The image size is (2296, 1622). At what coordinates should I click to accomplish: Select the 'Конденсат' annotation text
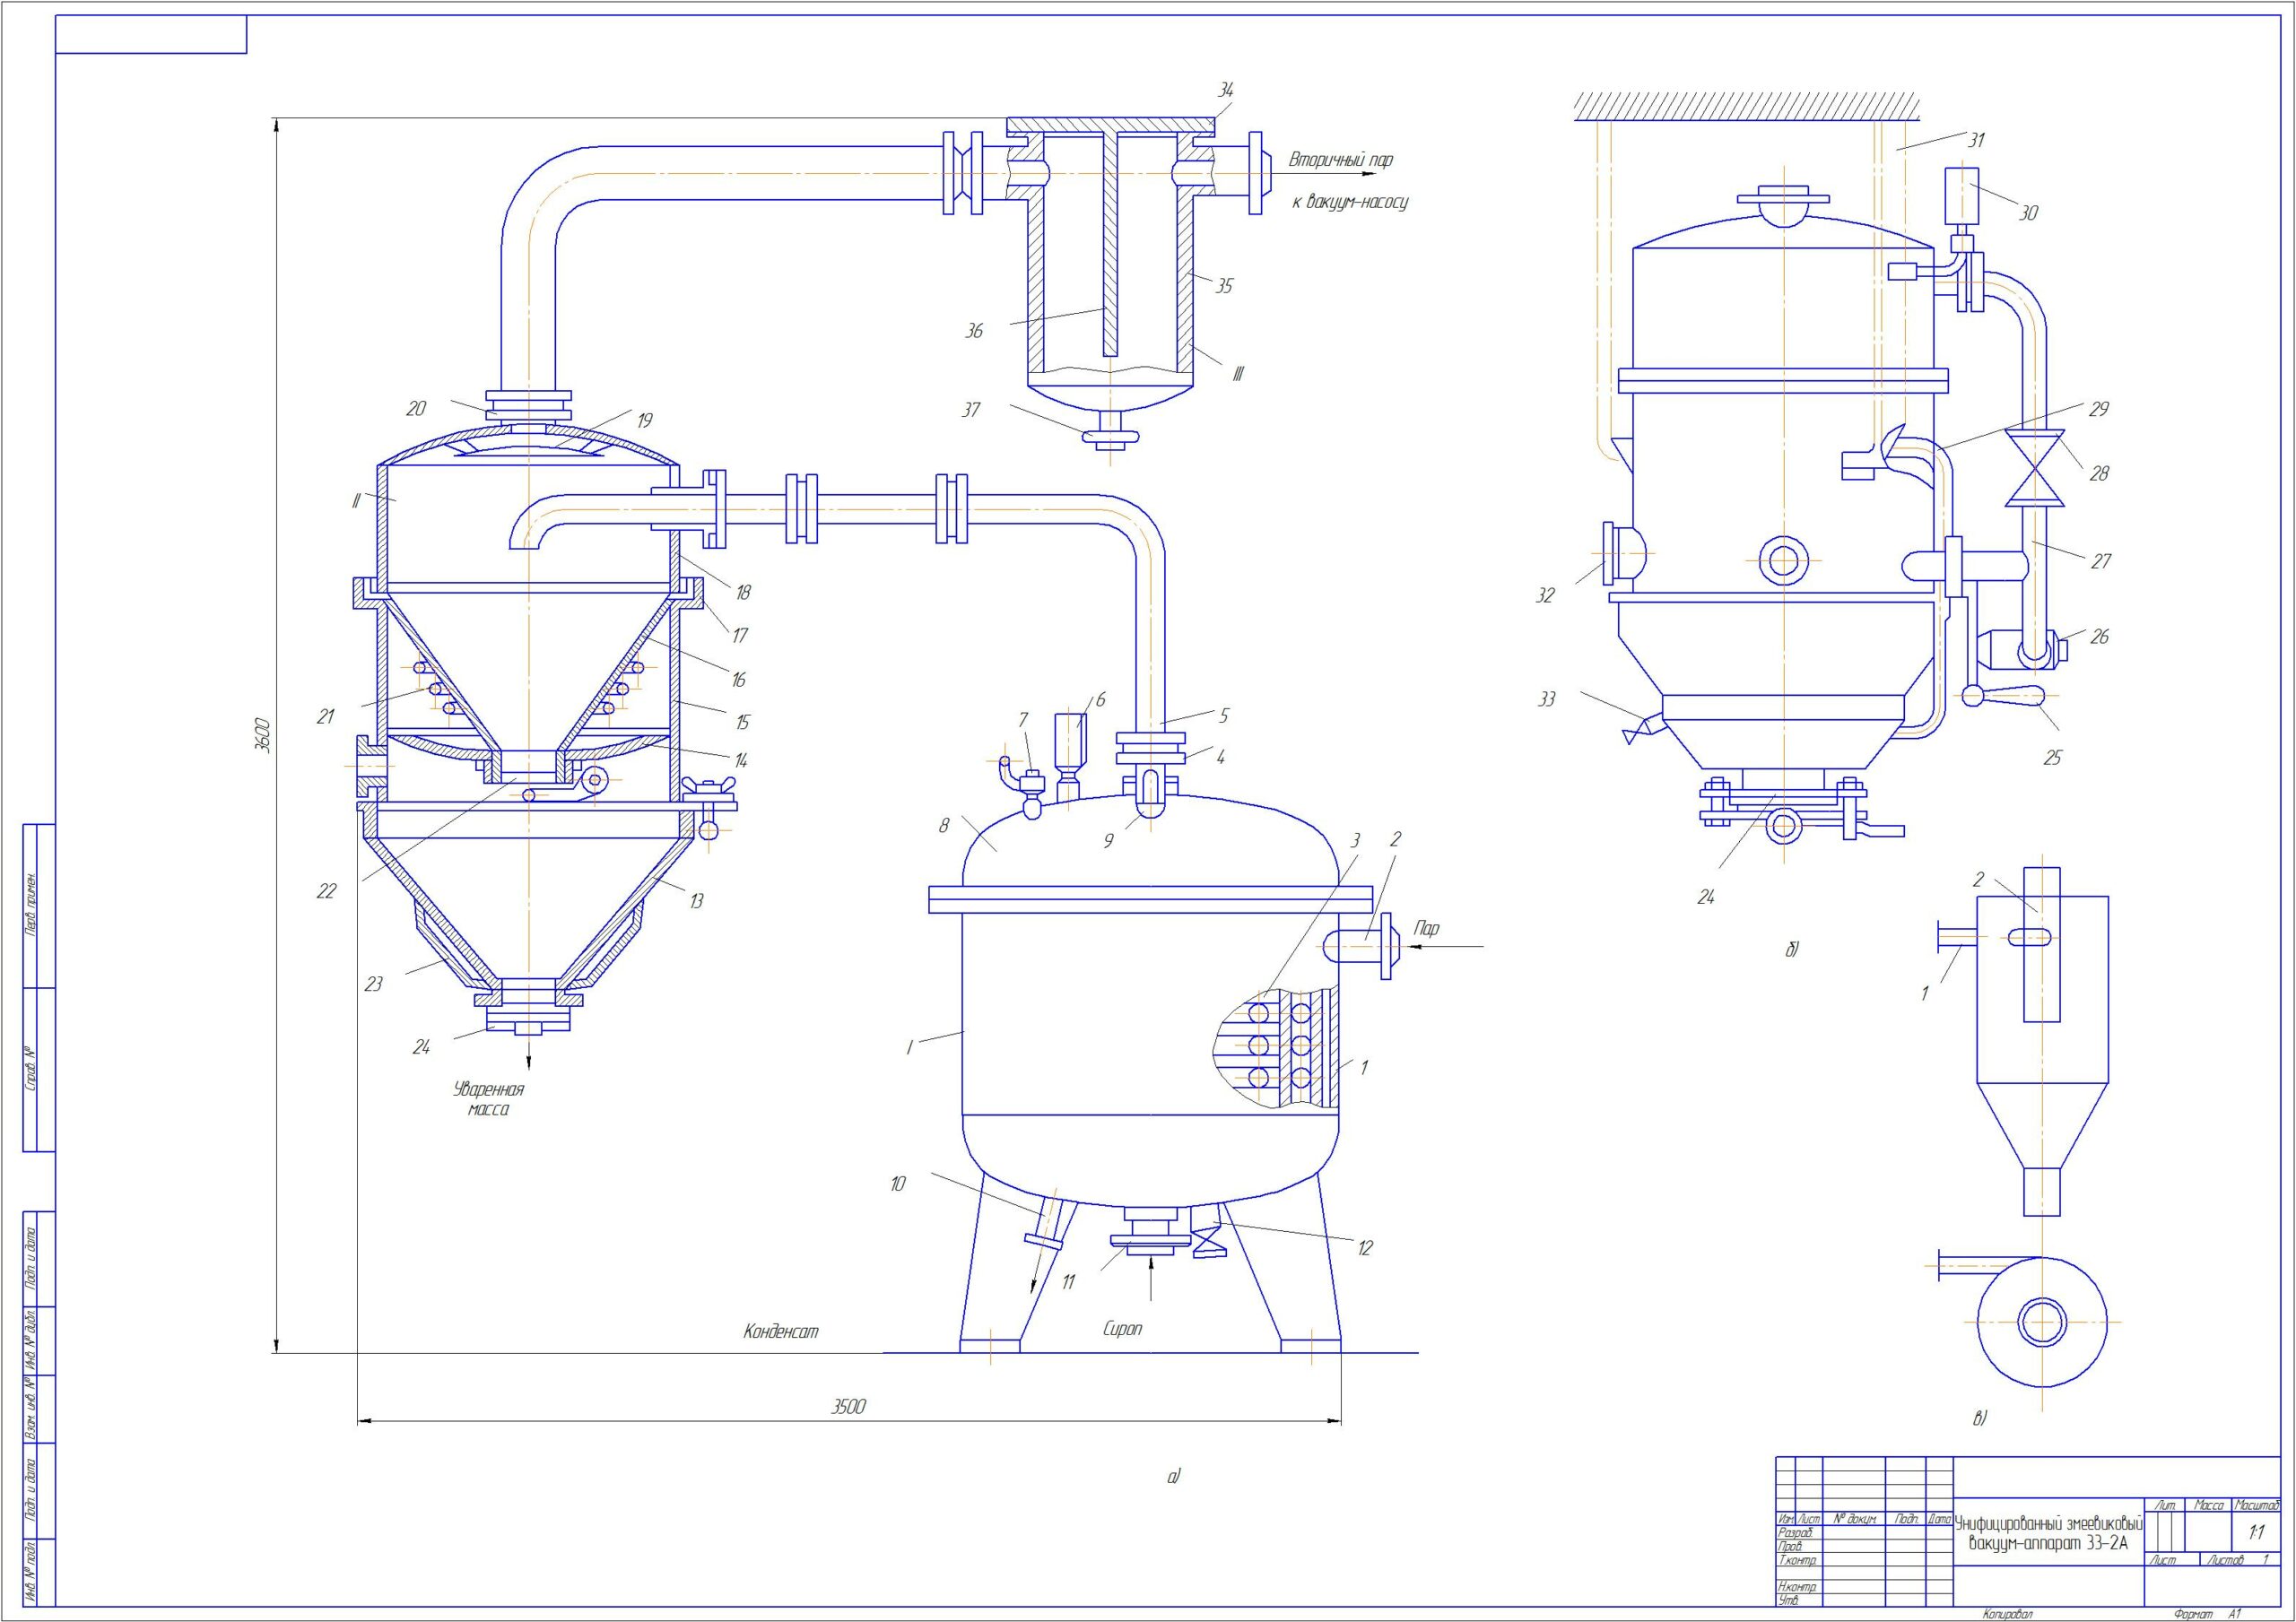[x=781, y=1331]
